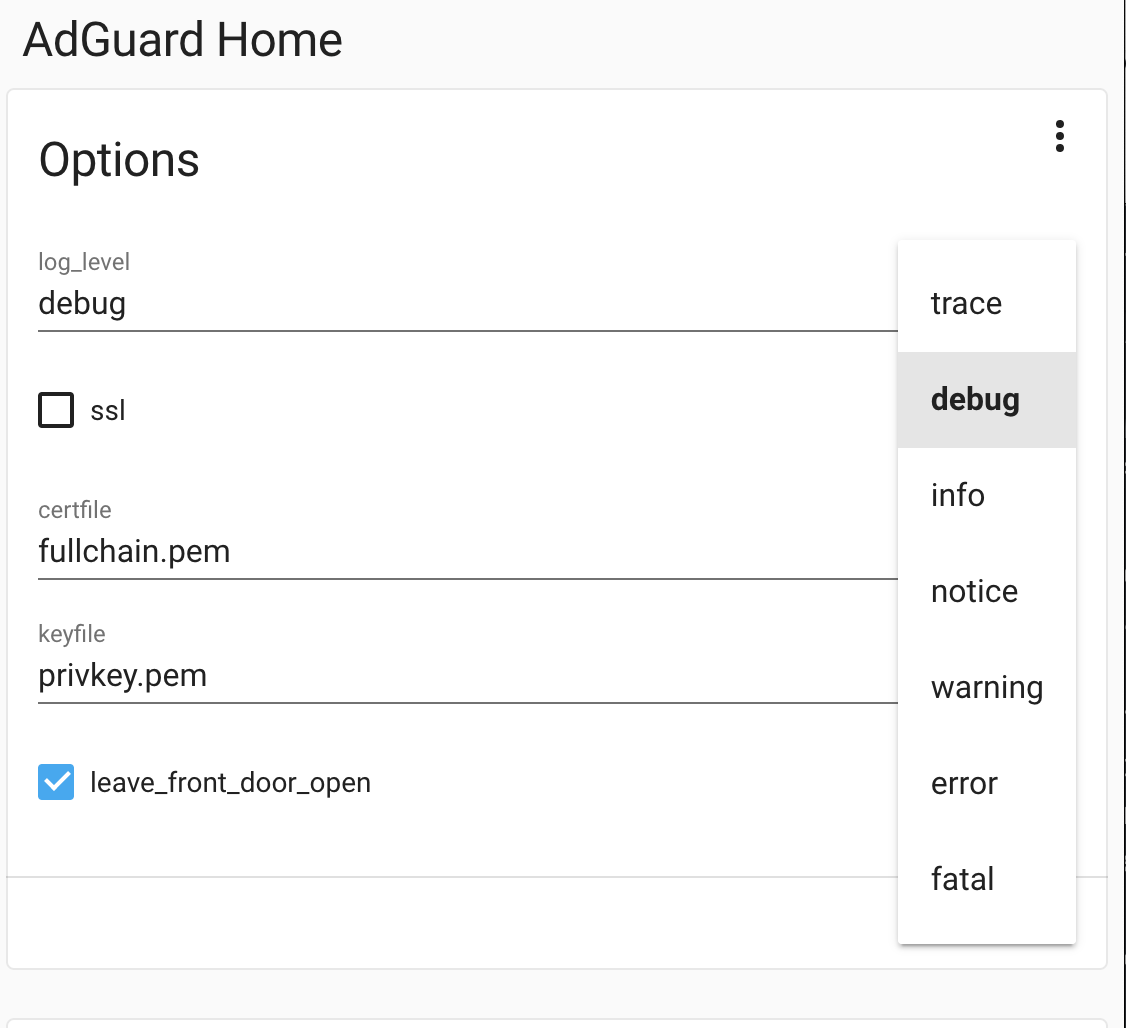1126x1028 pixels.
Task: Click the AdGuard Home page title
Action: 183,40
